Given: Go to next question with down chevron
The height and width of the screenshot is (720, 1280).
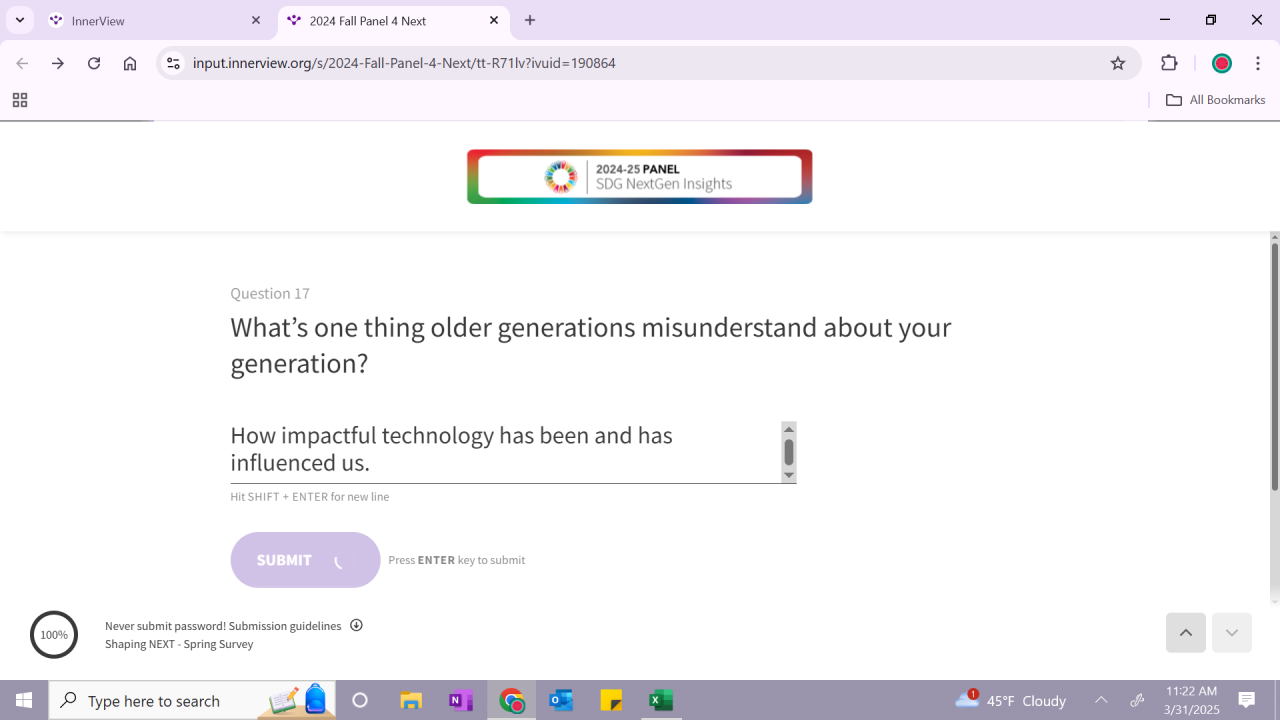Looking at the screenshot, I should [1232, 633].
